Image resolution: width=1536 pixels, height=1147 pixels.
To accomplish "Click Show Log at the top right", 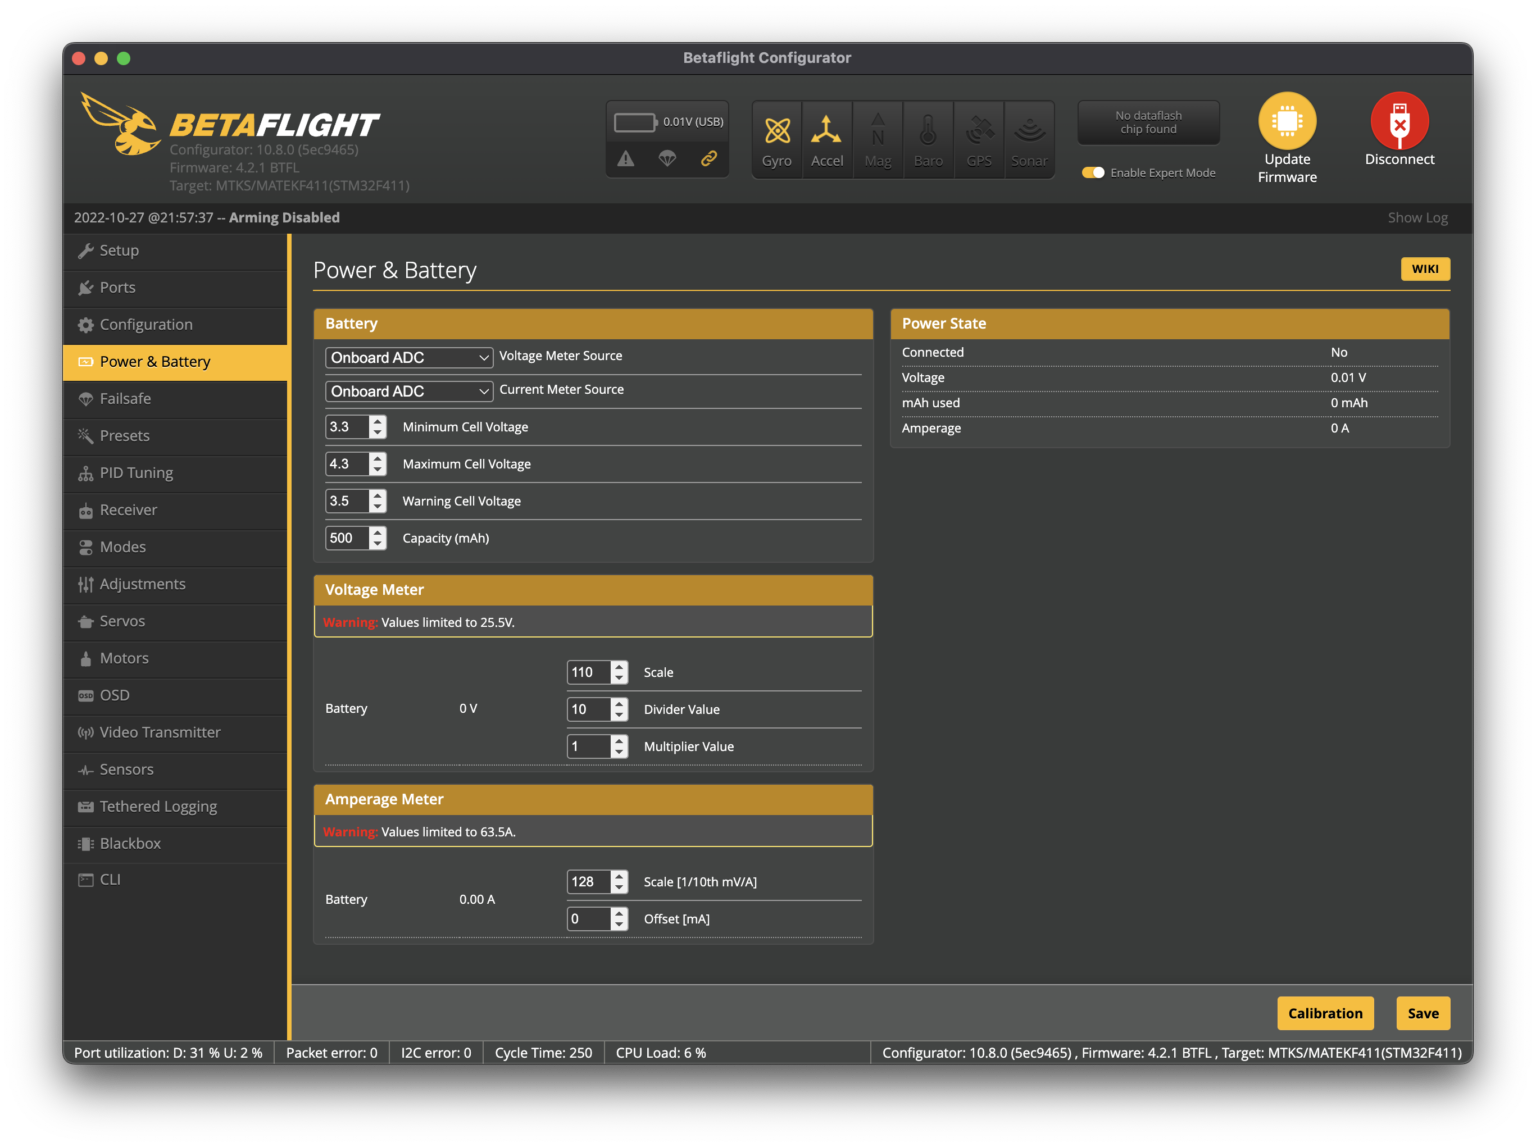I will click(x=1417, y=217).
